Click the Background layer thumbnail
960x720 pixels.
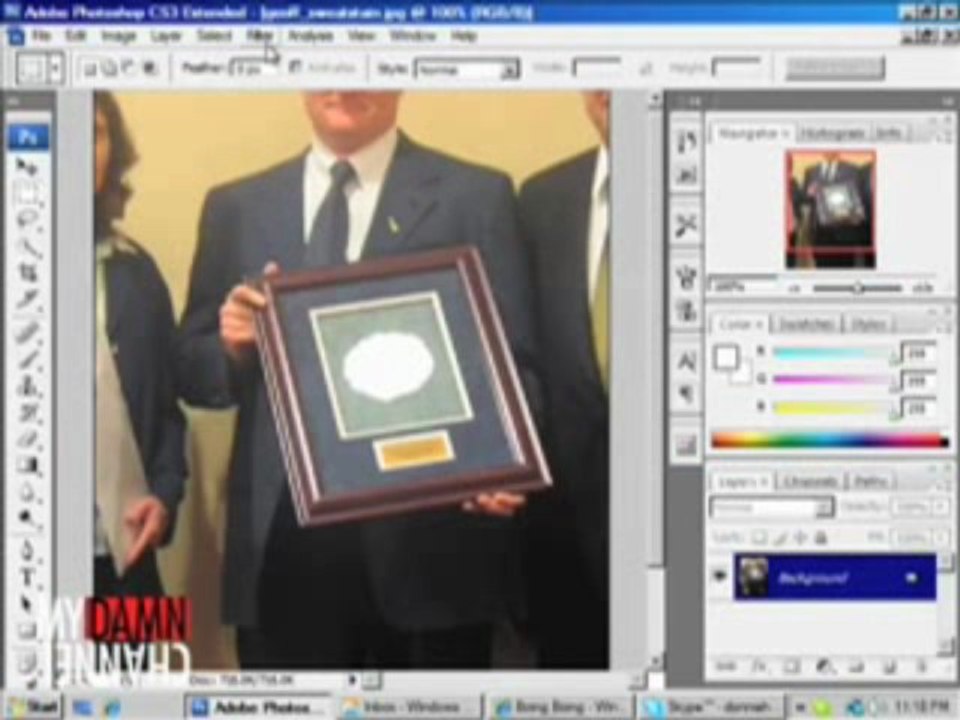point(752,577)
